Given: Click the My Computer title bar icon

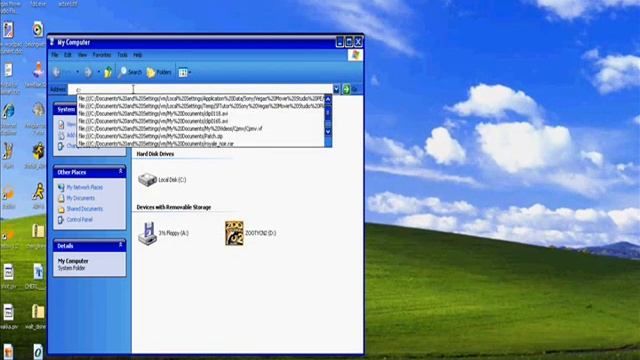Looking at the screenshot, I should click(52, 42).
